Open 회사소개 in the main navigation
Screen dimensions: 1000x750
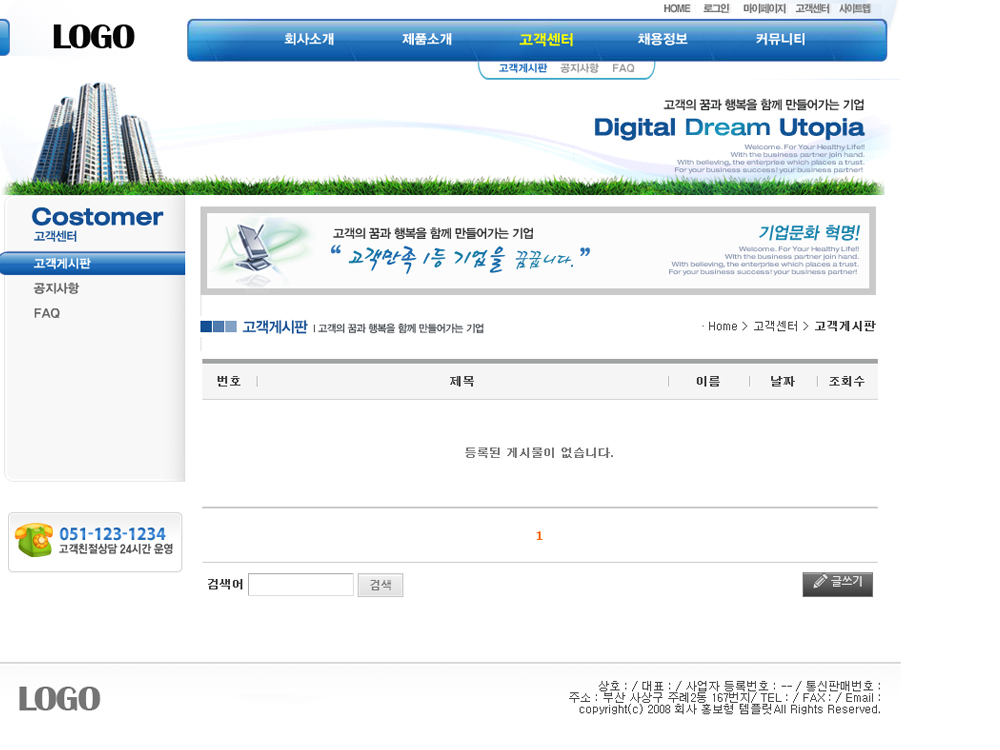coord(309,40)
